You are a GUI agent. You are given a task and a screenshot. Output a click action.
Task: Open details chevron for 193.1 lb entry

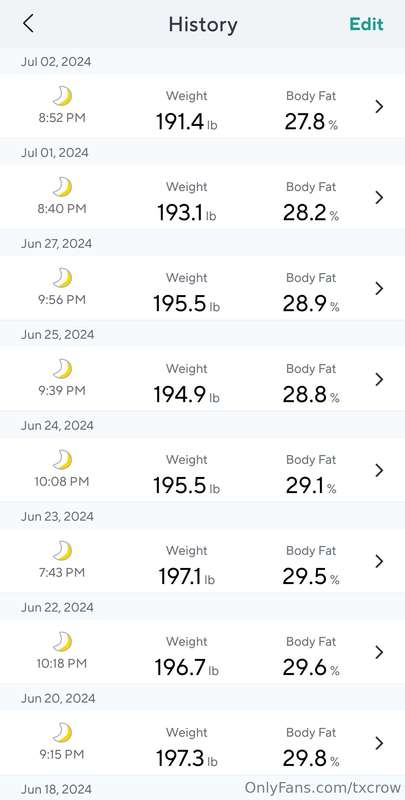379,197
